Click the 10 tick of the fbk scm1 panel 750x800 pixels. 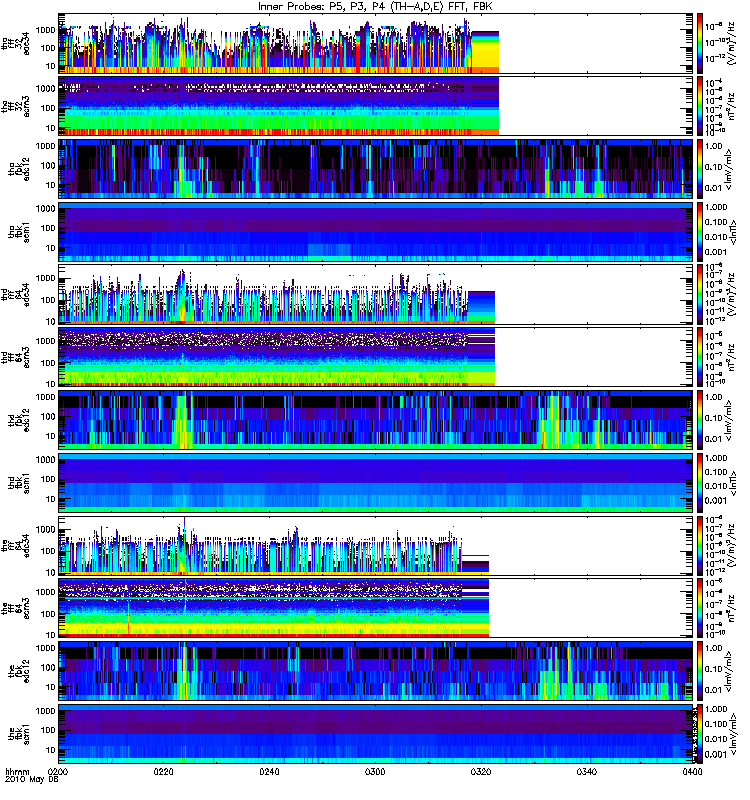pos(51,750)
